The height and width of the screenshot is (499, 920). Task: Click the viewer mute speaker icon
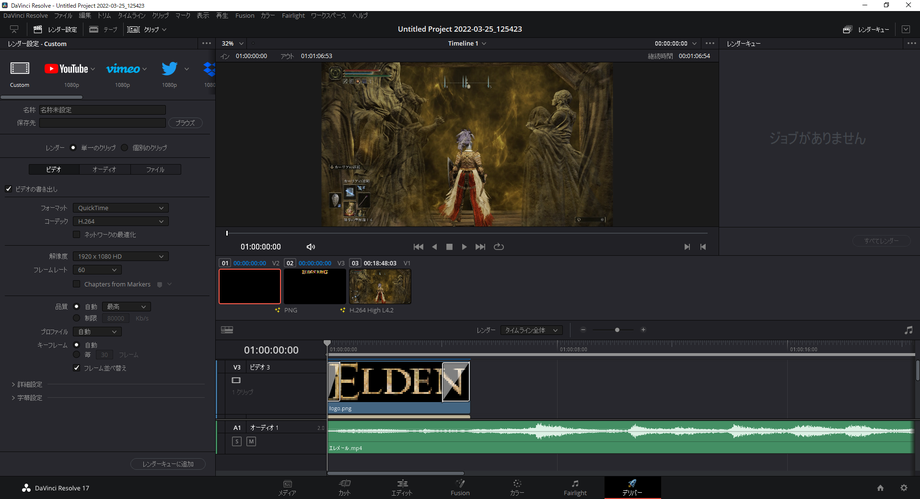pos(310,247)
